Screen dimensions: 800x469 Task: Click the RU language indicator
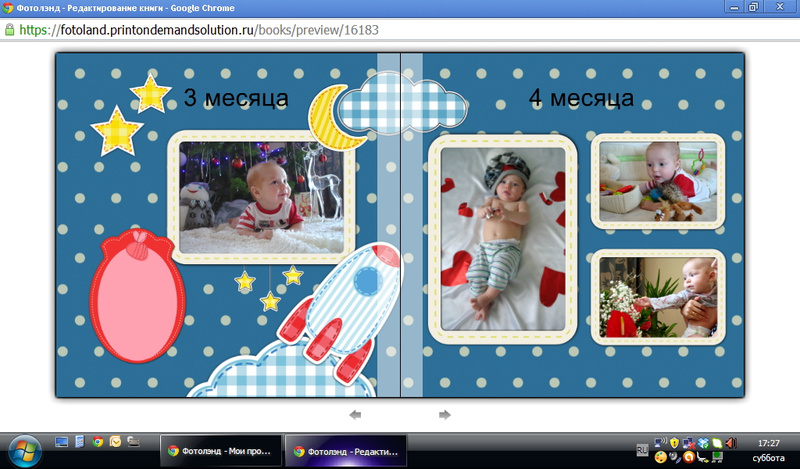642,450
